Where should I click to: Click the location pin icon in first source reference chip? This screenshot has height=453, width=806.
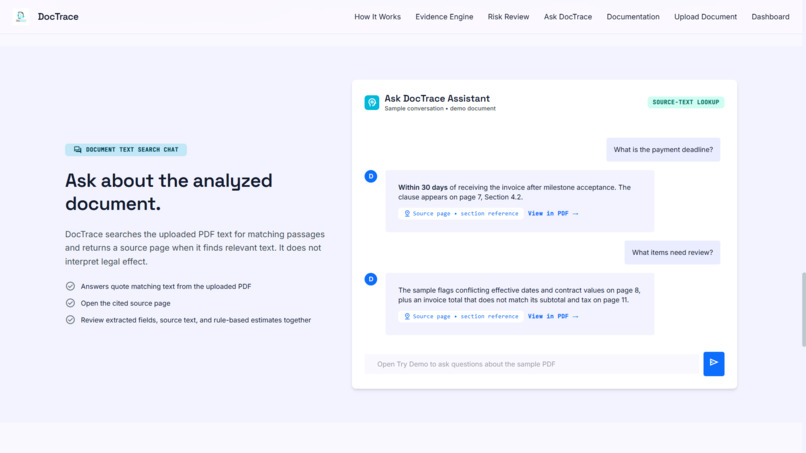tap(407, 213)
